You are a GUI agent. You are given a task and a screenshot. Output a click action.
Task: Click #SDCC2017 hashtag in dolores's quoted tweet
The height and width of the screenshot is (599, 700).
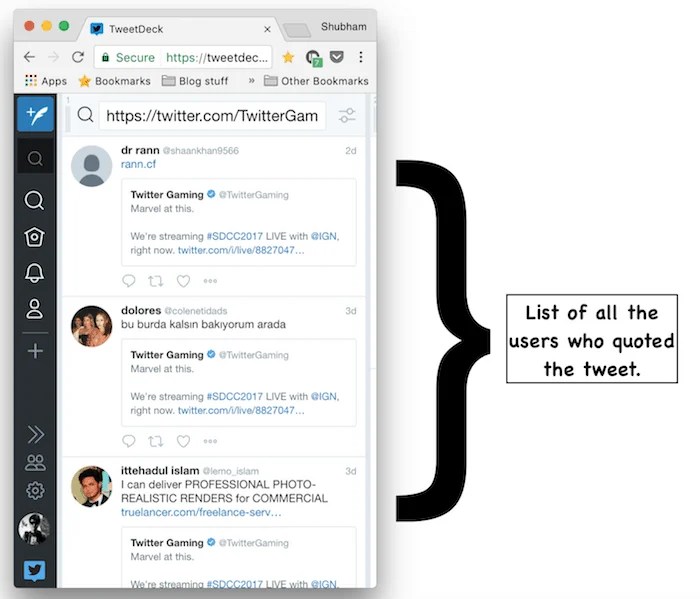[234, 396]
